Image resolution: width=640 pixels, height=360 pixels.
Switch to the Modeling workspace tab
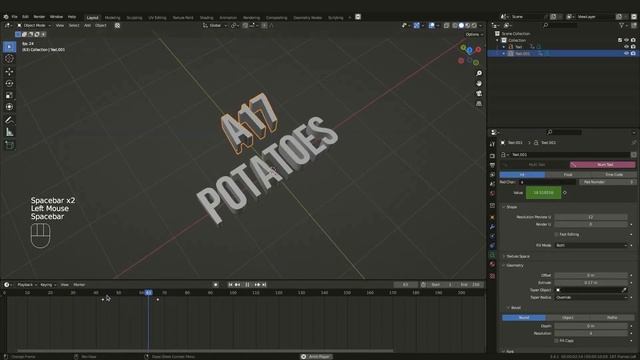point(112,18)
